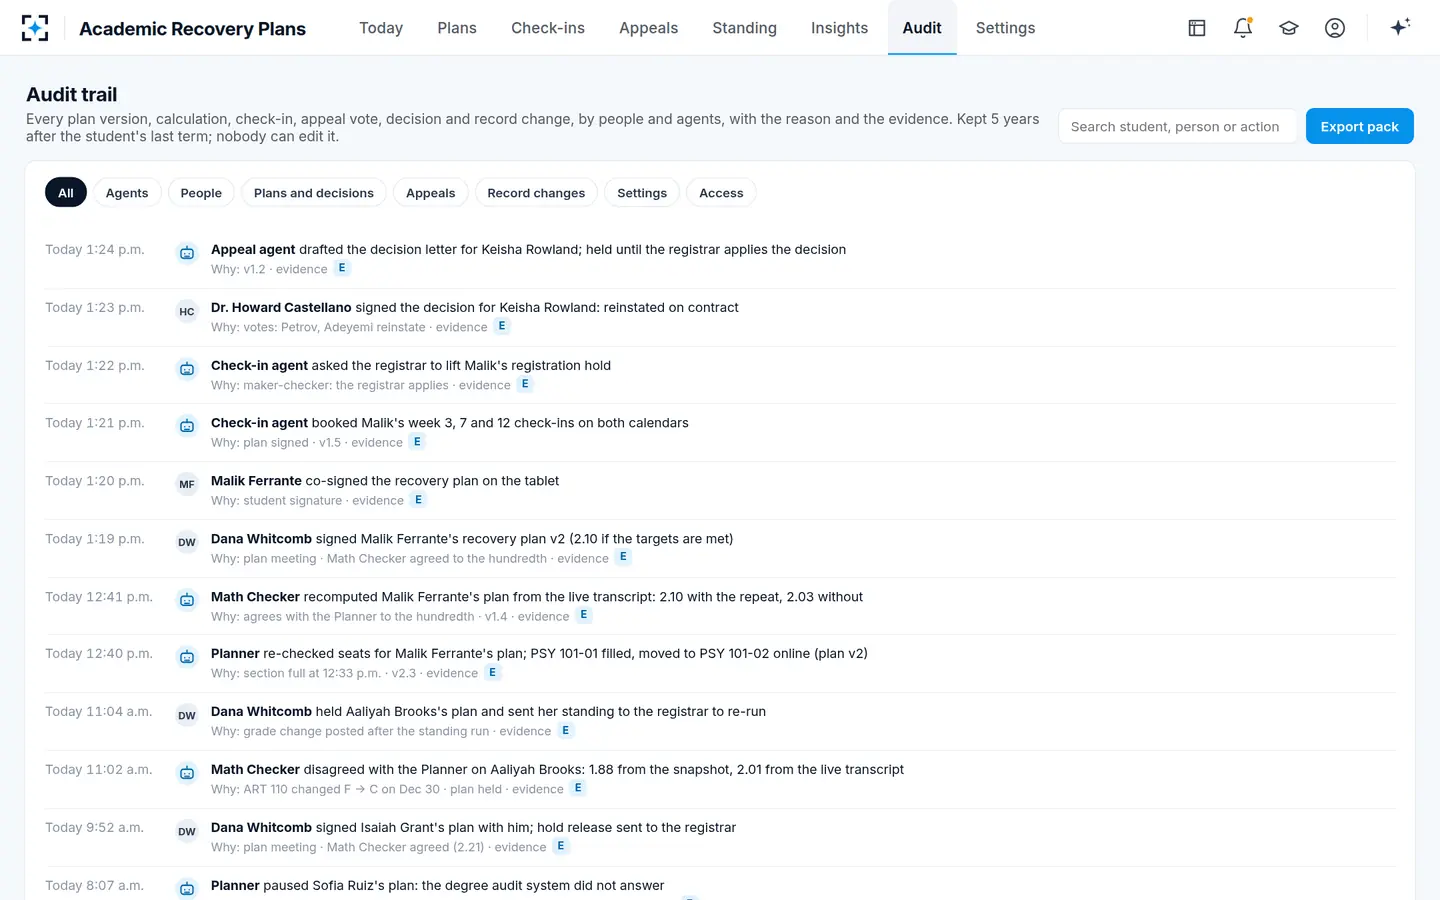The image size is (1440, 900).
Task: Open the Settings navigation tab
Action: [x=1005, y=28]
